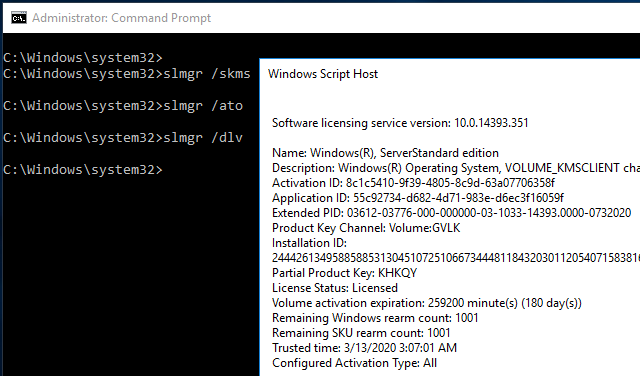Click the Windows Script Host dialog title
Viewport: 640px width, 376px height.
click(x=323, y=74)
